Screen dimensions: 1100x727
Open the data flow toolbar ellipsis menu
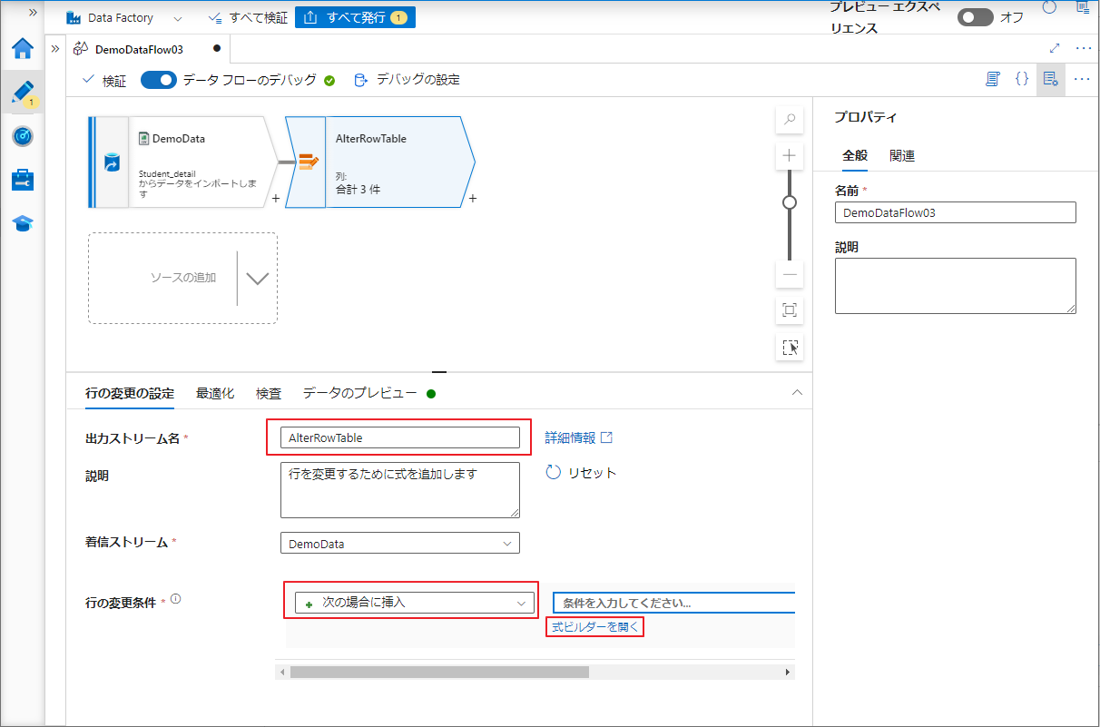pyautogui.click(x=1082, y=79)
